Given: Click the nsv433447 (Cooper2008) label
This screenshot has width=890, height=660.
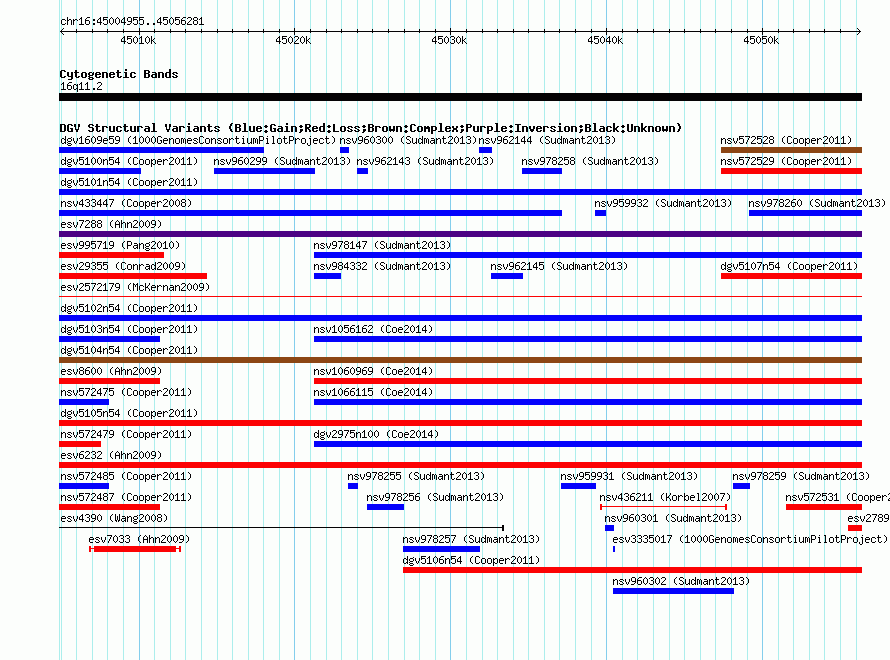Looking at the screenshot, I should tap(126, 203).
